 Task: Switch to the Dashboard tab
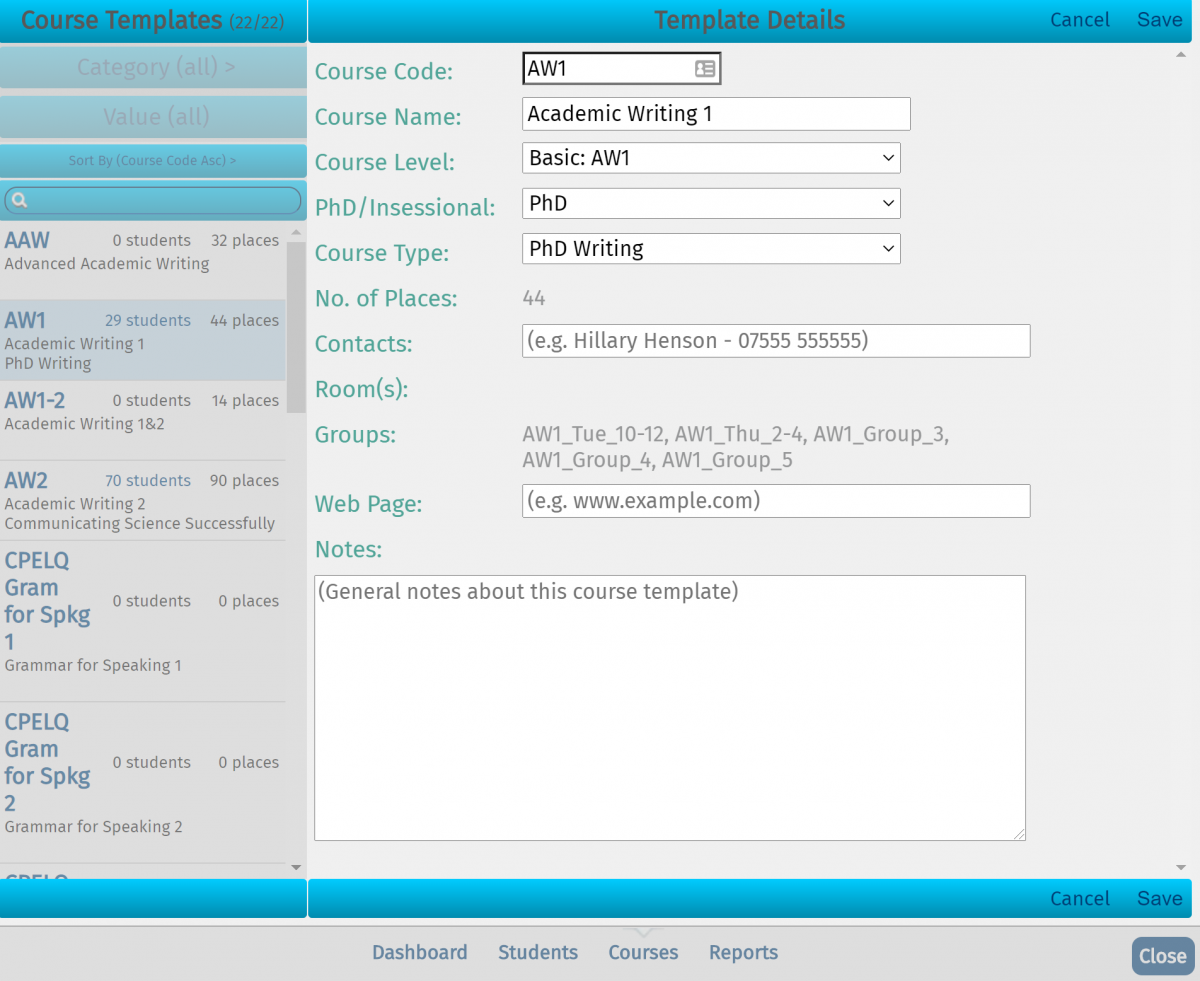420,952
